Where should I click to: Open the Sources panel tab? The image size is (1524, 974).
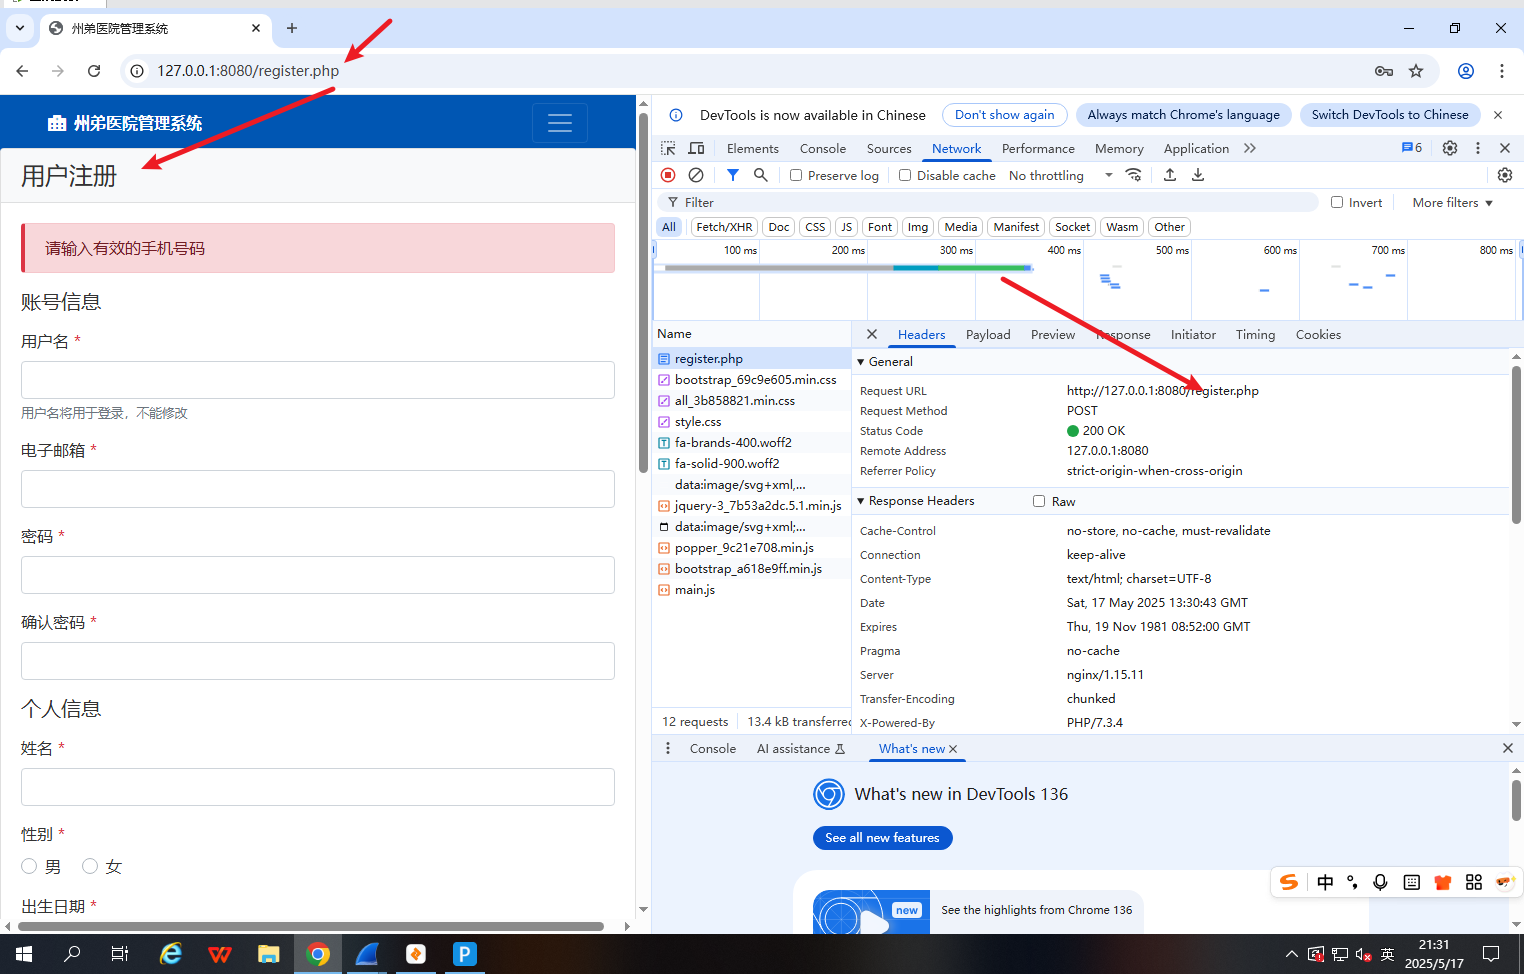(889, 148)
